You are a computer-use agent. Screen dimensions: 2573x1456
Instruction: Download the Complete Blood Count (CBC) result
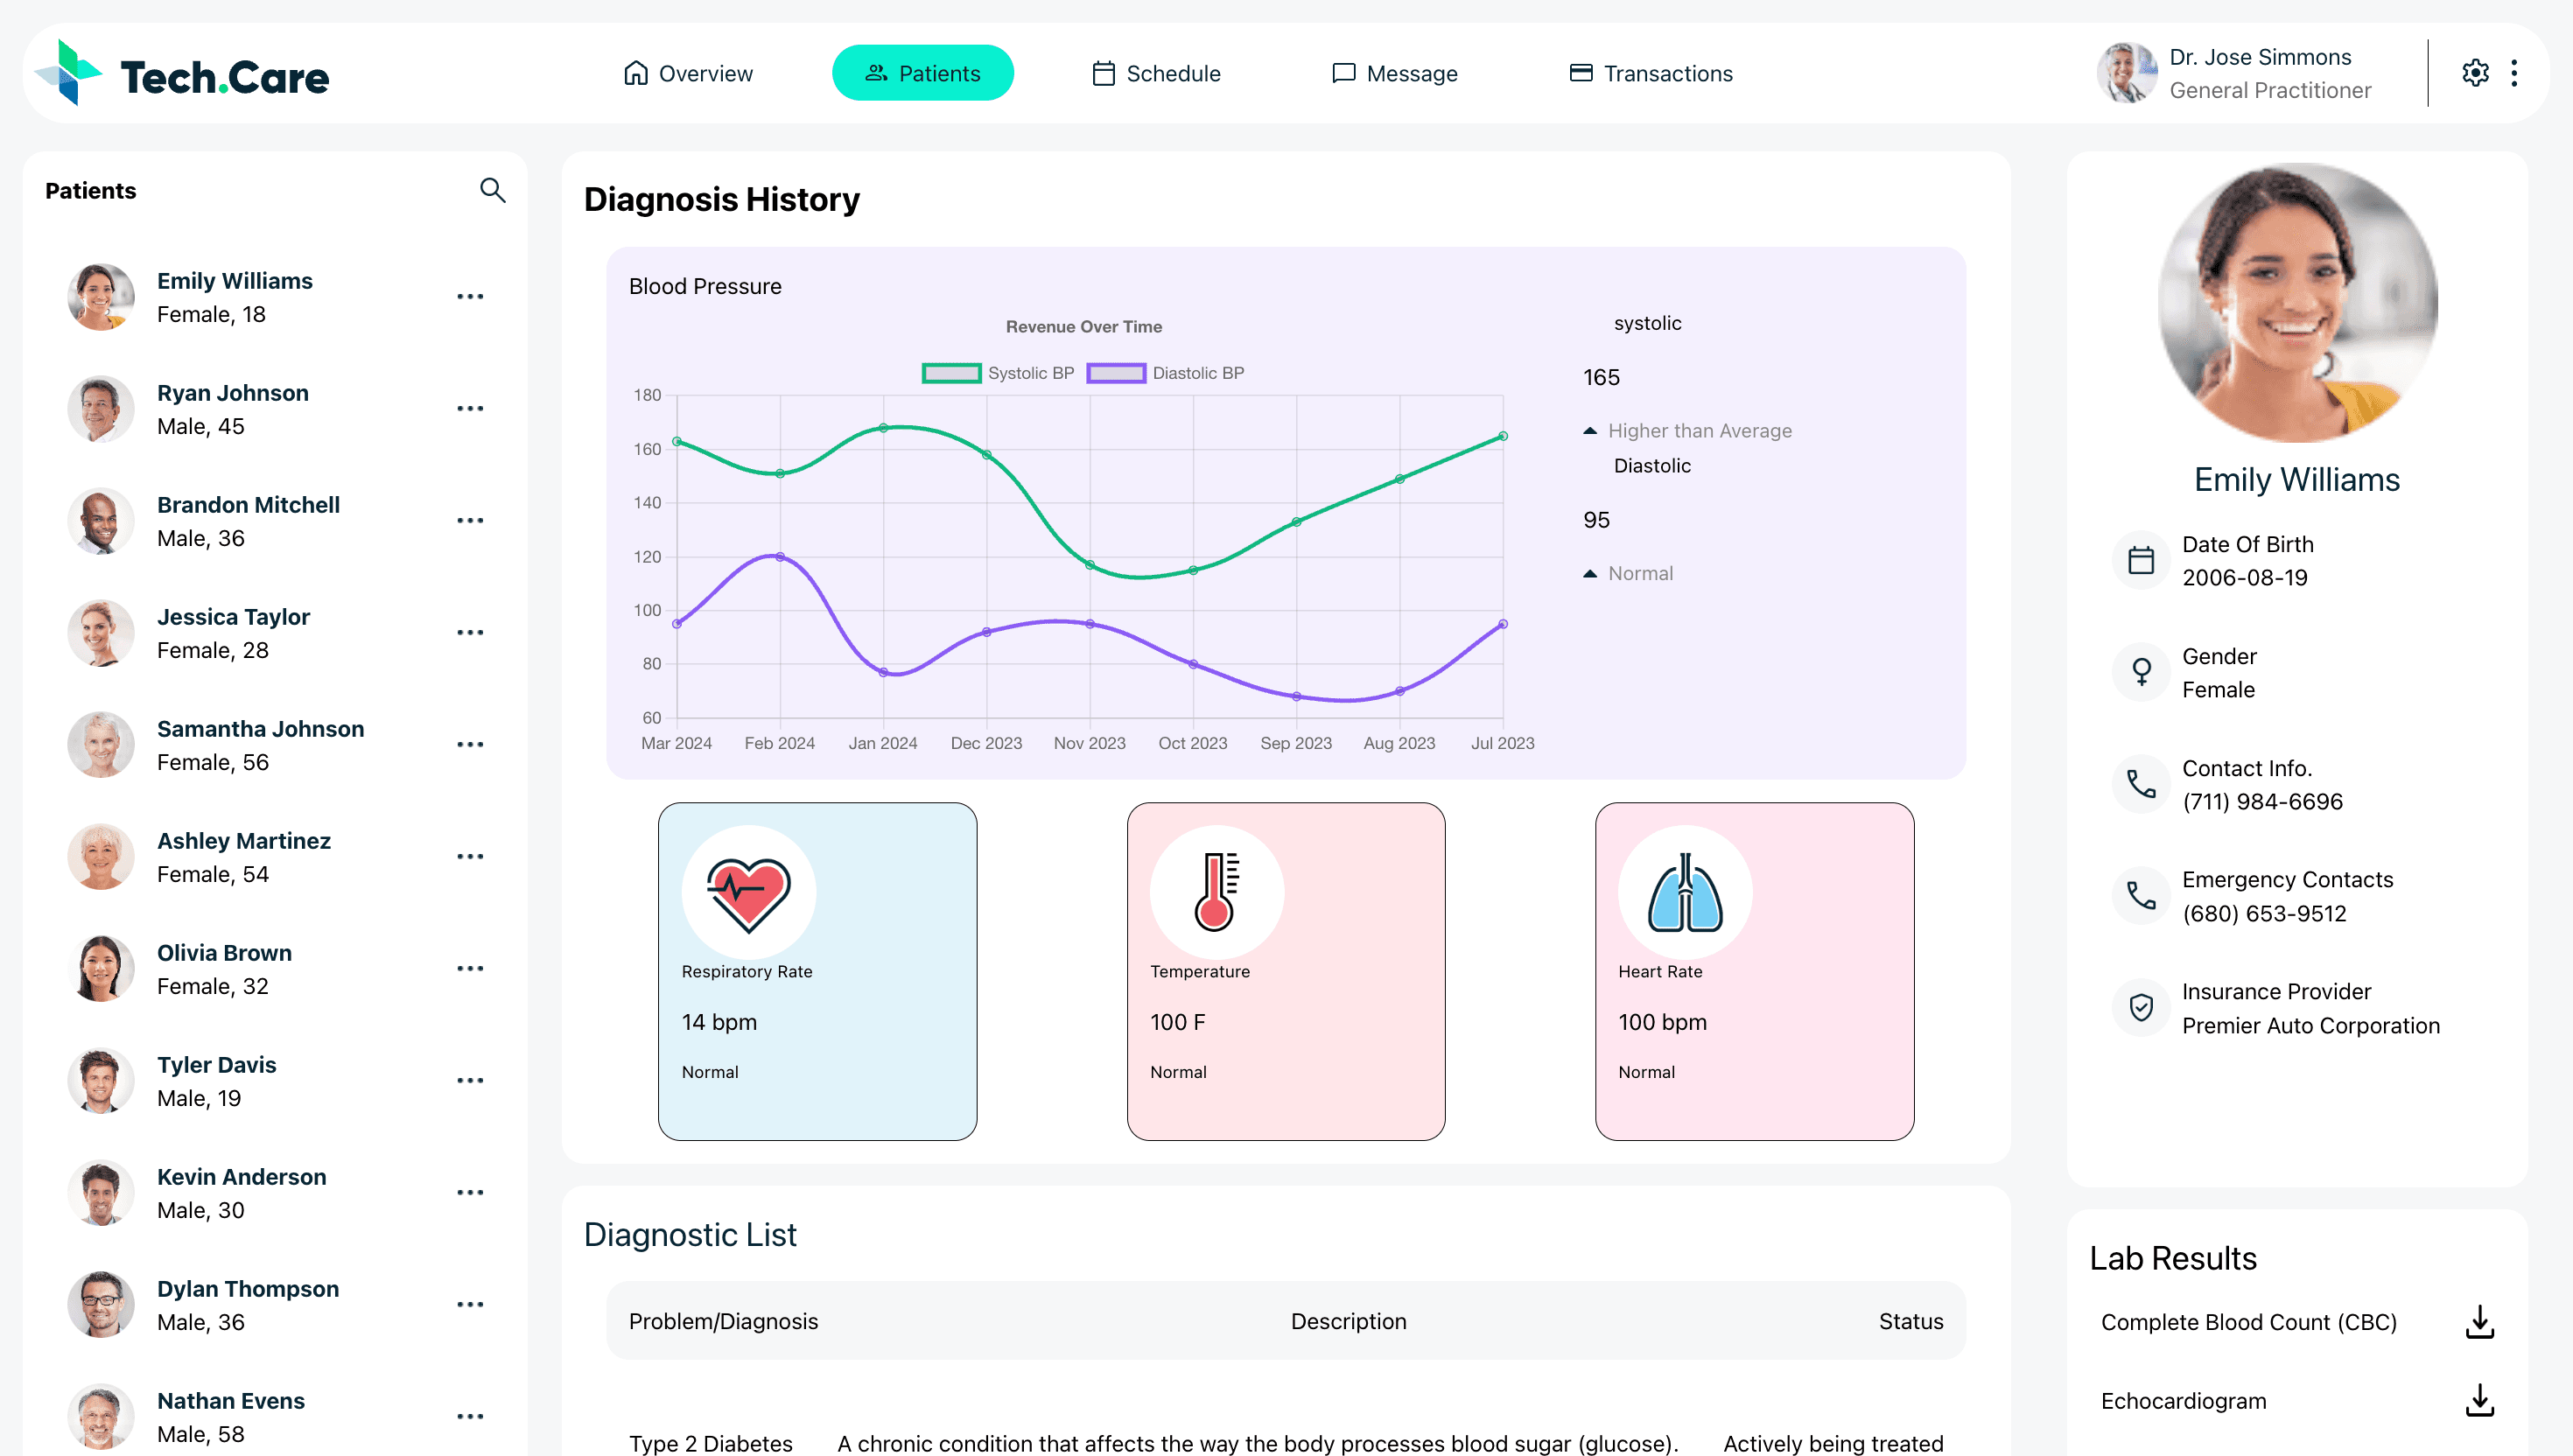coord(2479,1322)
